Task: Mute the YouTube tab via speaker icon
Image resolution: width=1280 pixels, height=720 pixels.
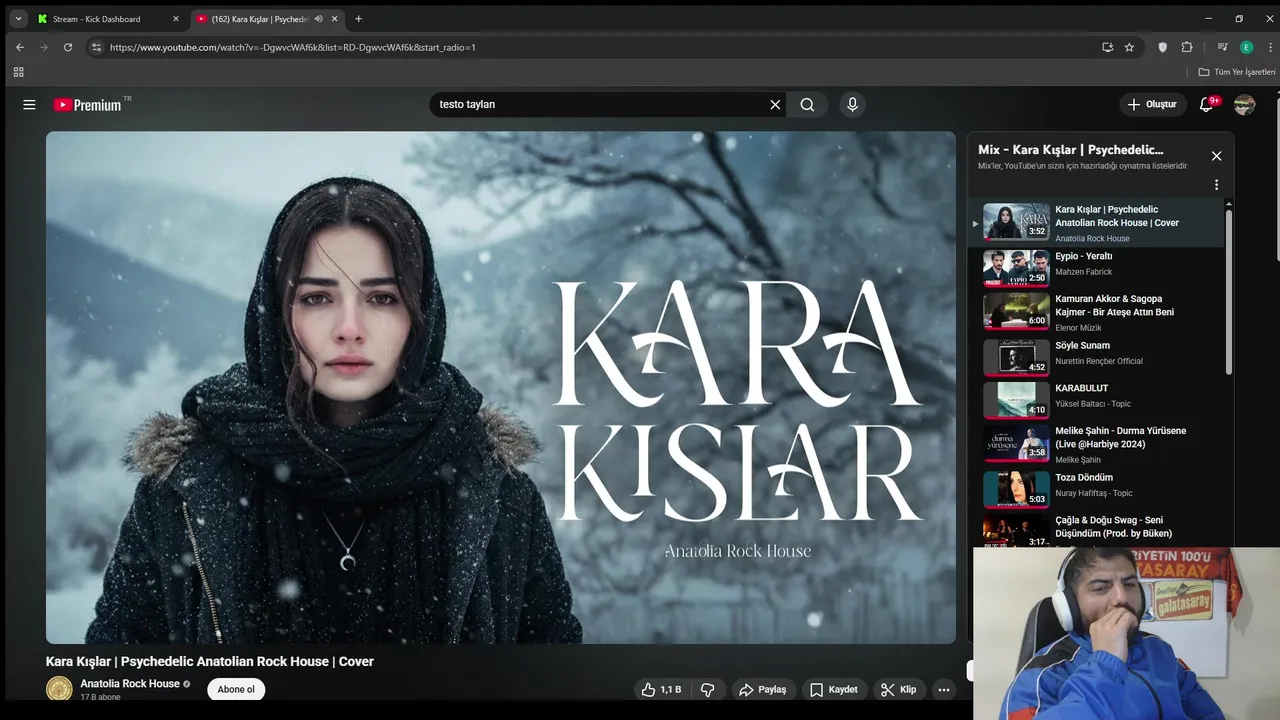Action: tap(318, 19)
